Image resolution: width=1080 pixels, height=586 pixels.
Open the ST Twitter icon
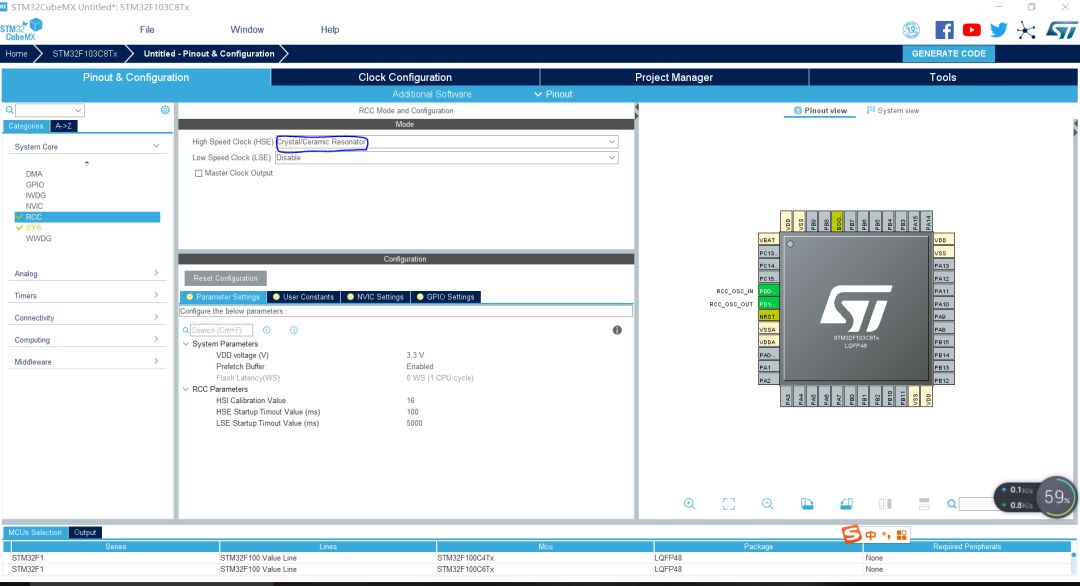(999, 30)
